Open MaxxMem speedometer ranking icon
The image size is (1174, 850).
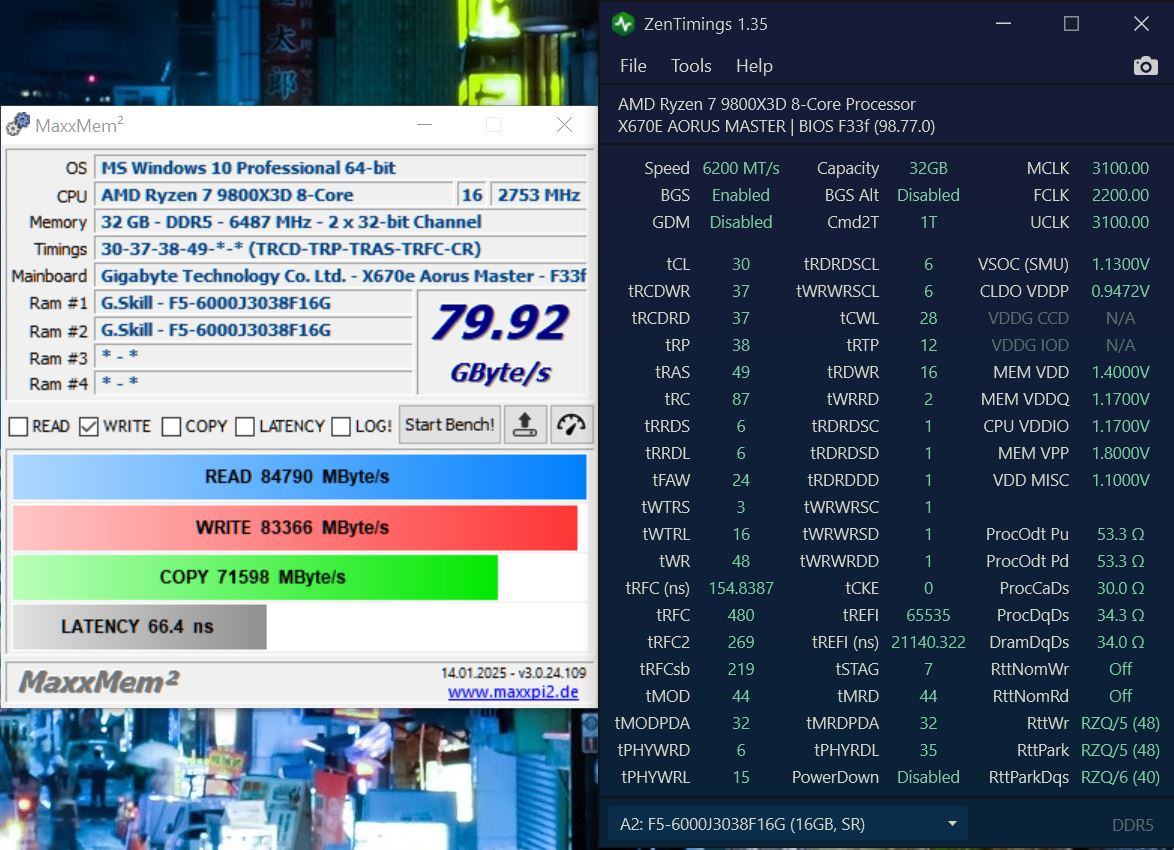tap(571, 425)
